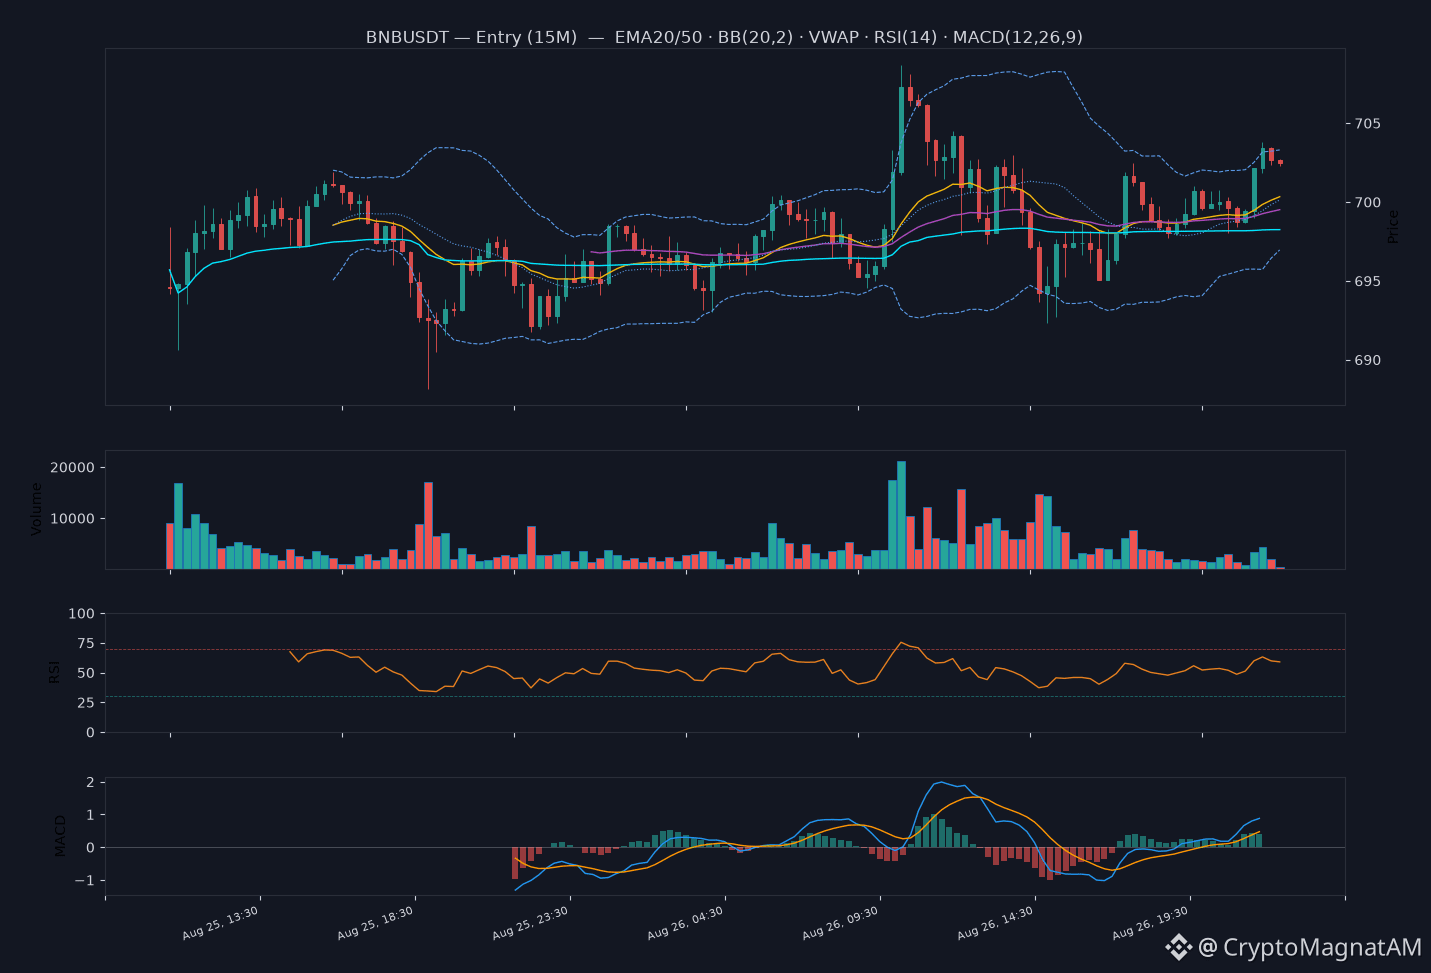Click the RSI 100 axis label

point(82,614)
